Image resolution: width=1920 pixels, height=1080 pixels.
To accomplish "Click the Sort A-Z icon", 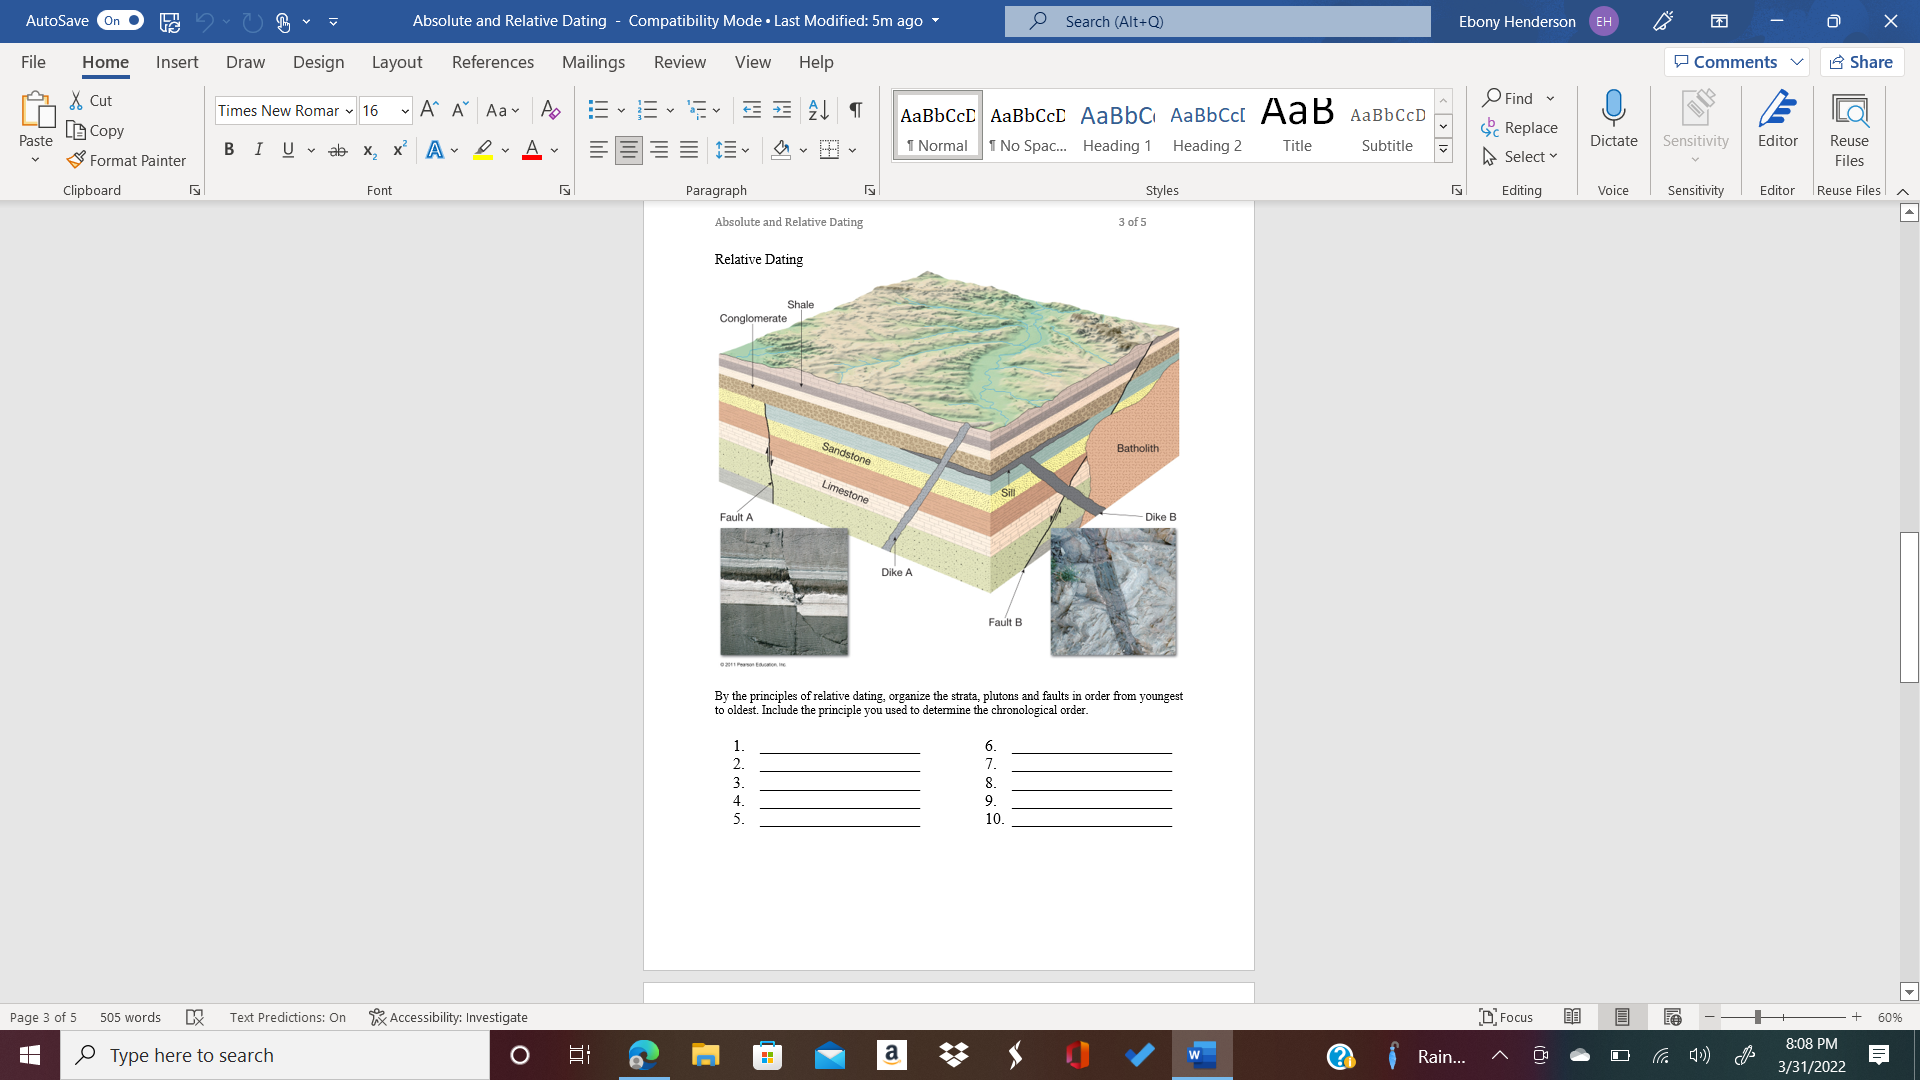I will point(818,110).
